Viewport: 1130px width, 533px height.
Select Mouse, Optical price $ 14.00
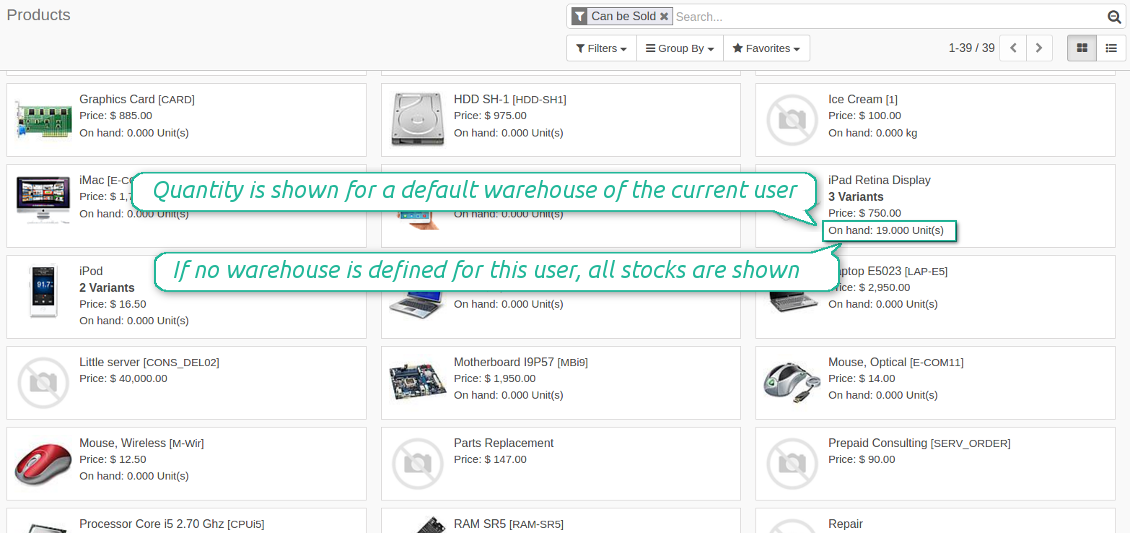[862, 378]
